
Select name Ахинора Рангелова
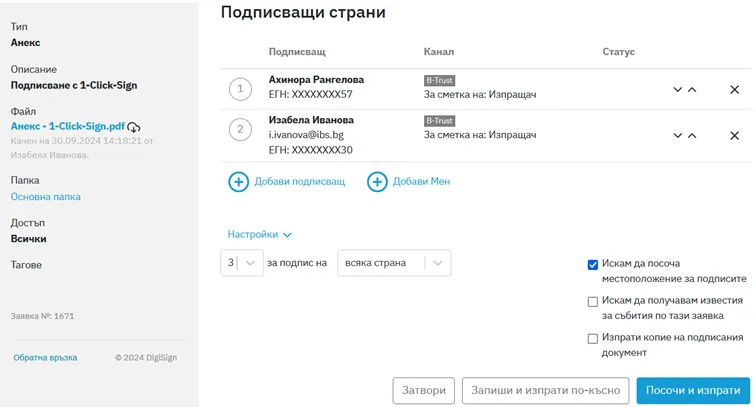(316, 80)
